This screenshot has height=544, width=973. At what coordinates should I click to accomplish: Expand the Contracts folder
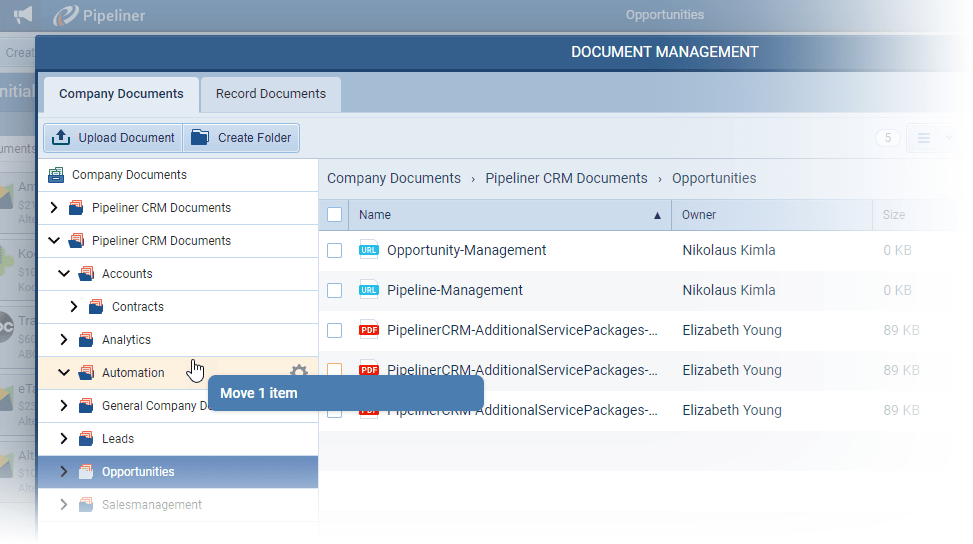pyautogui.click(x=74, y=307)
